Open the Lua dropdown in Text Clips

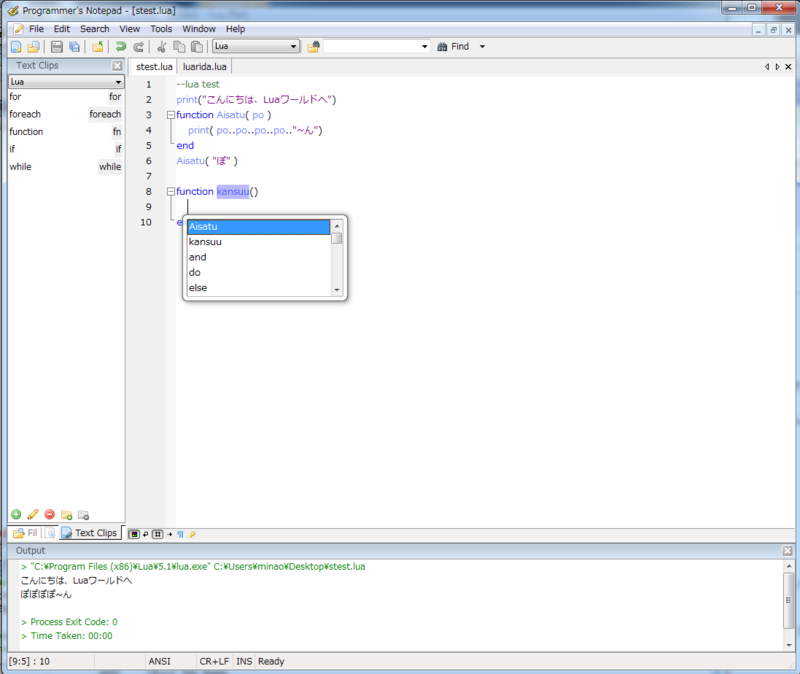point(66,82)
